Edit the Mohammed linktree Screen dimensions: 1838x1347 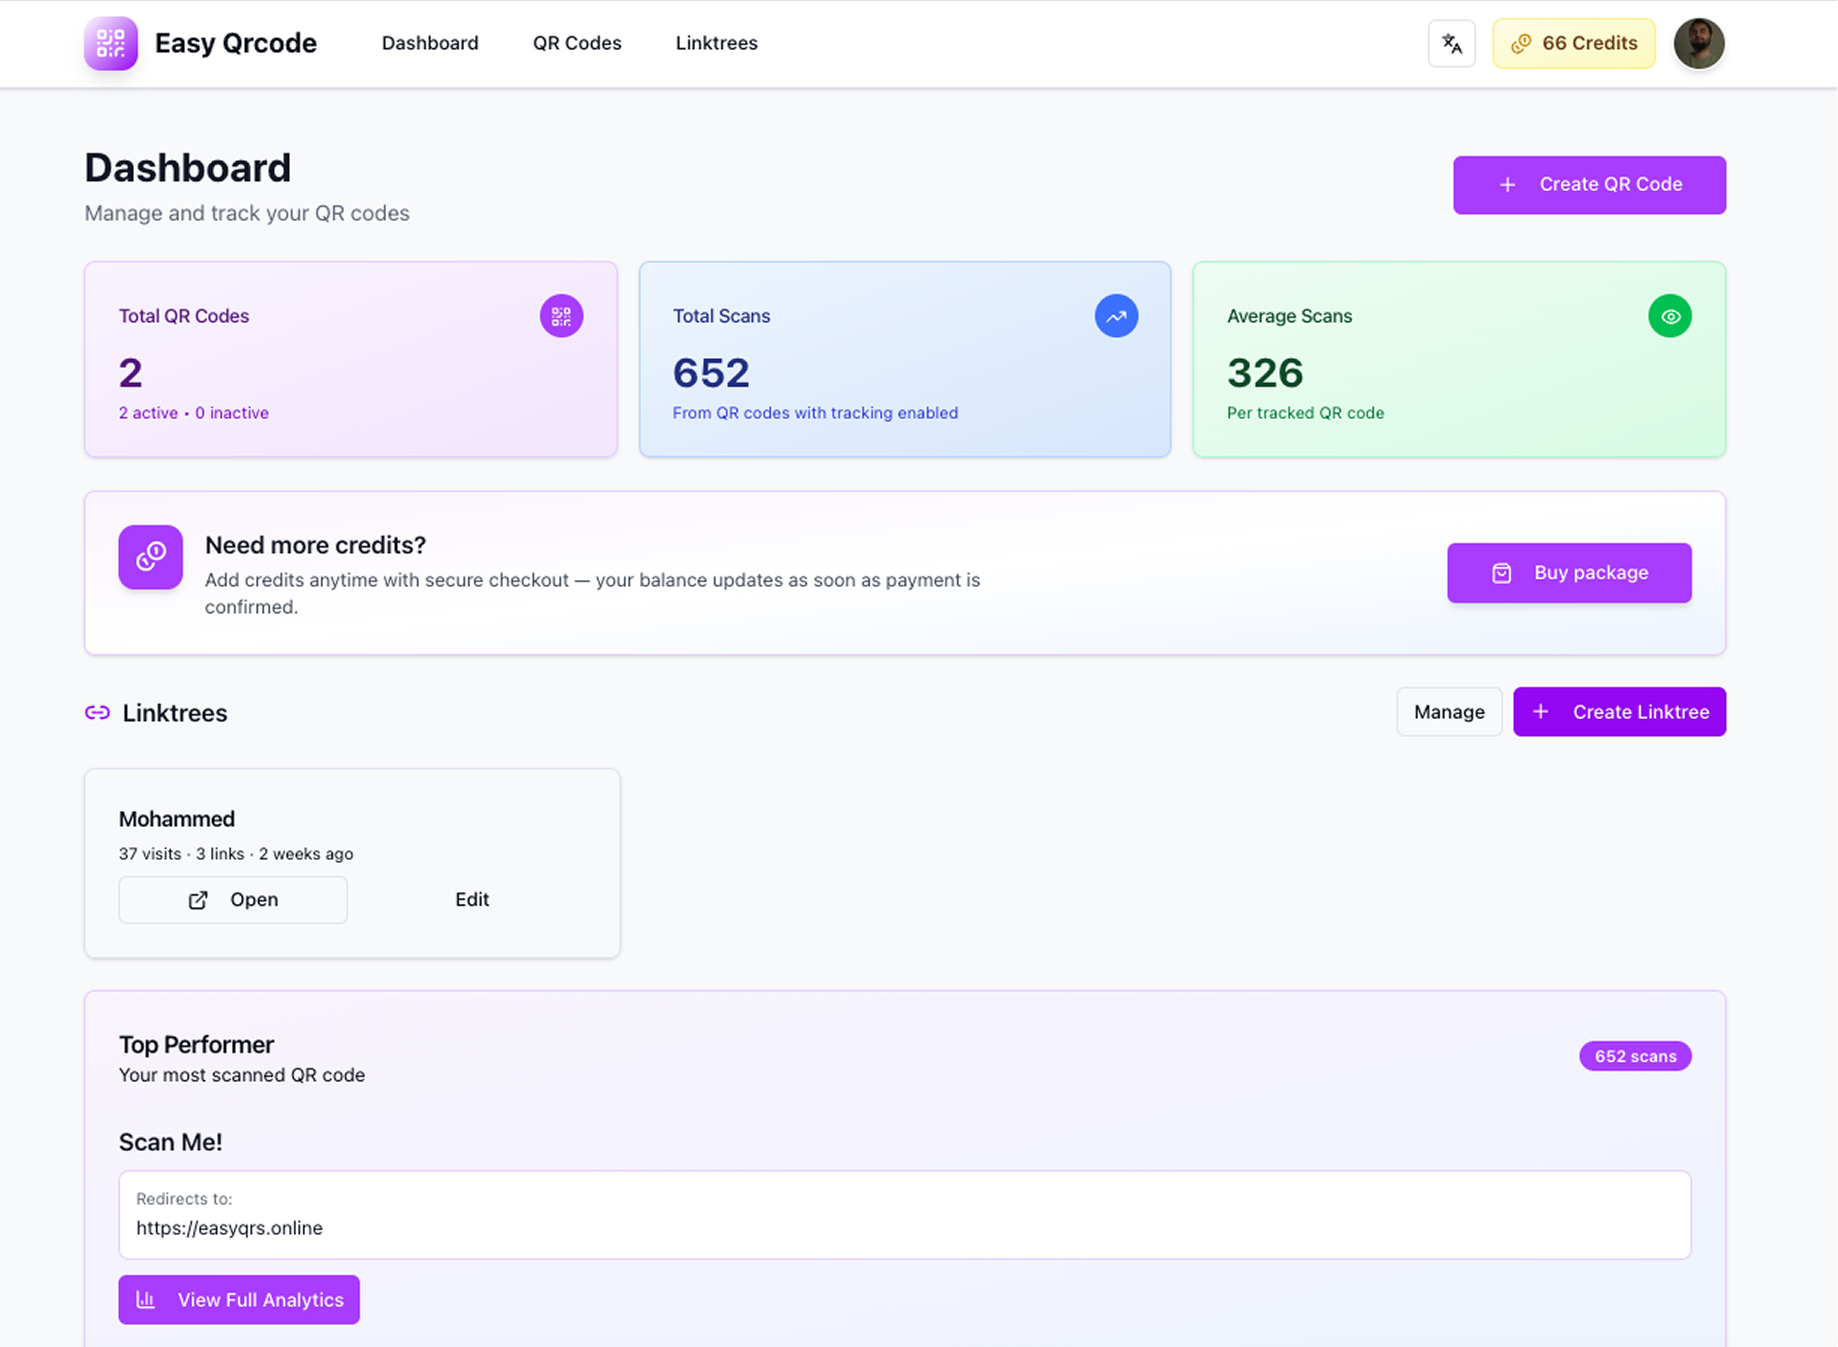[x=472, y=900]
